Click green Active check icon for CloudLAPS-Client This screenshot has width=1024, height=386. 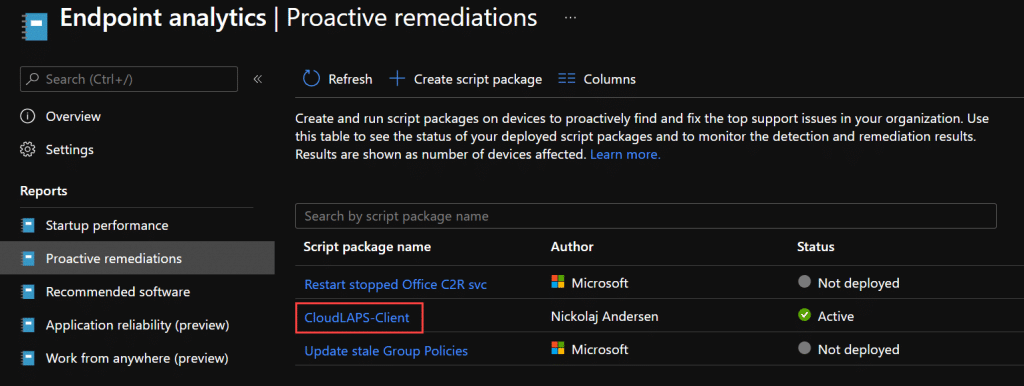pyautogui.click(x=804, y=315)
